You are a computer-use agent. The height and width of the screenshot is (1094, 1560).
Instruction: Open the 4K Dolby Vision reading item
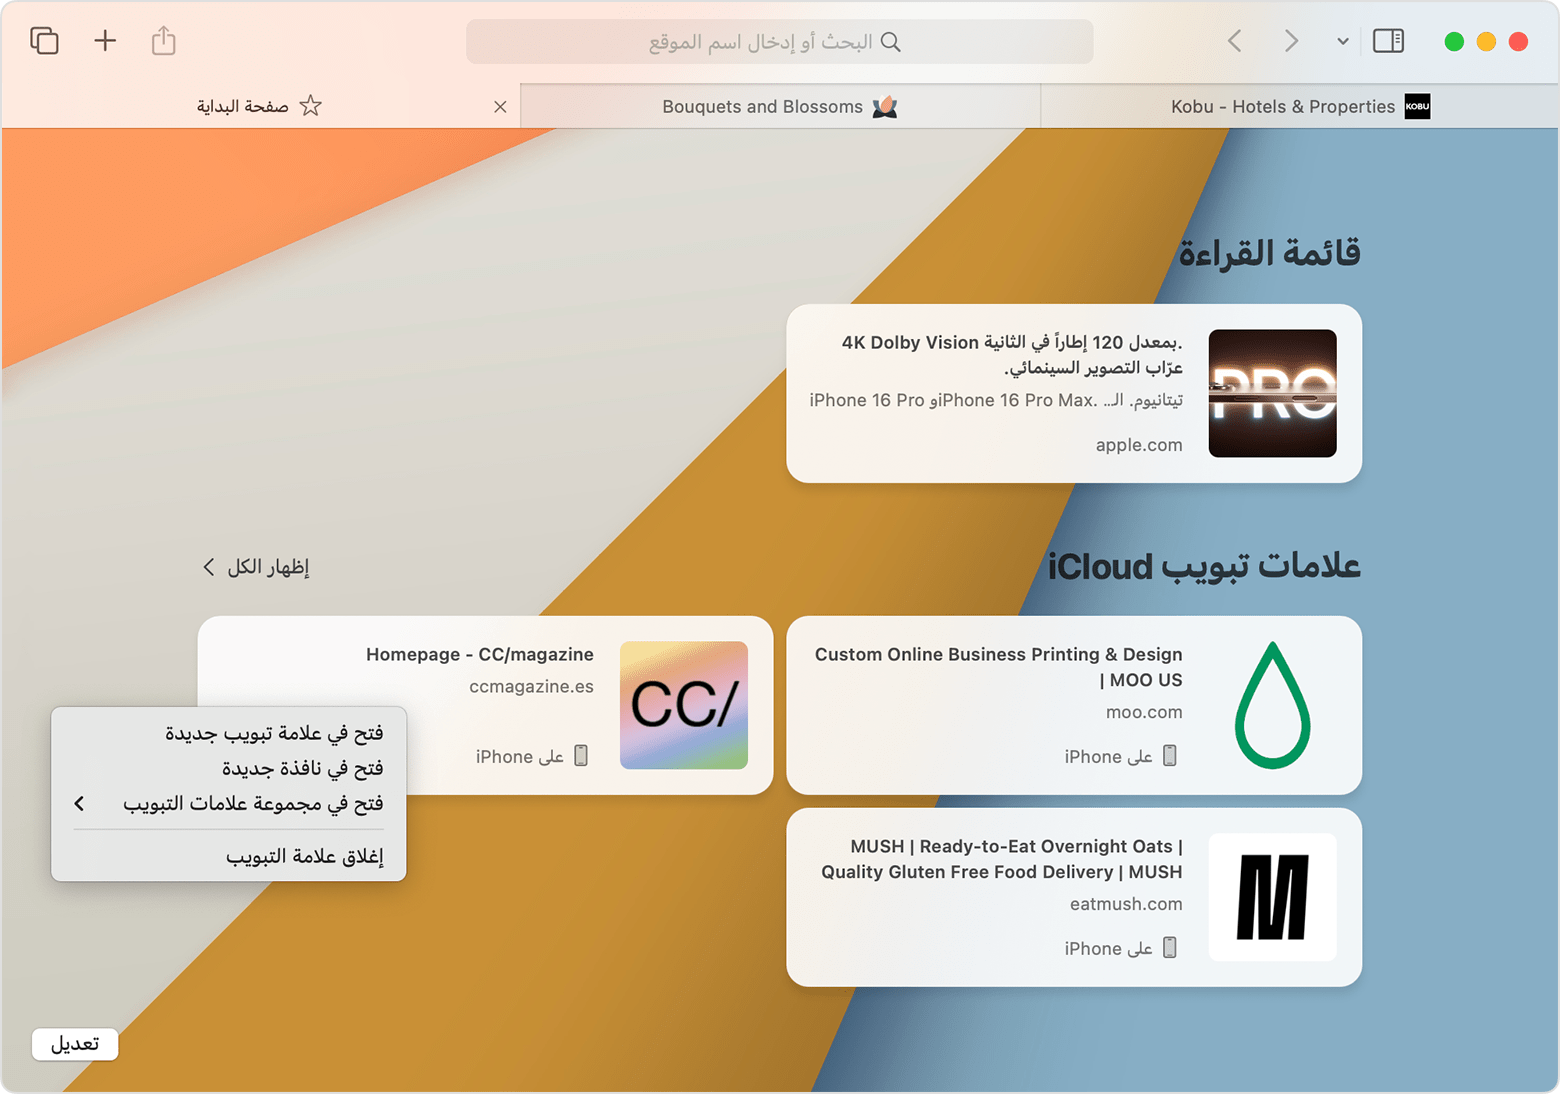1074,393
